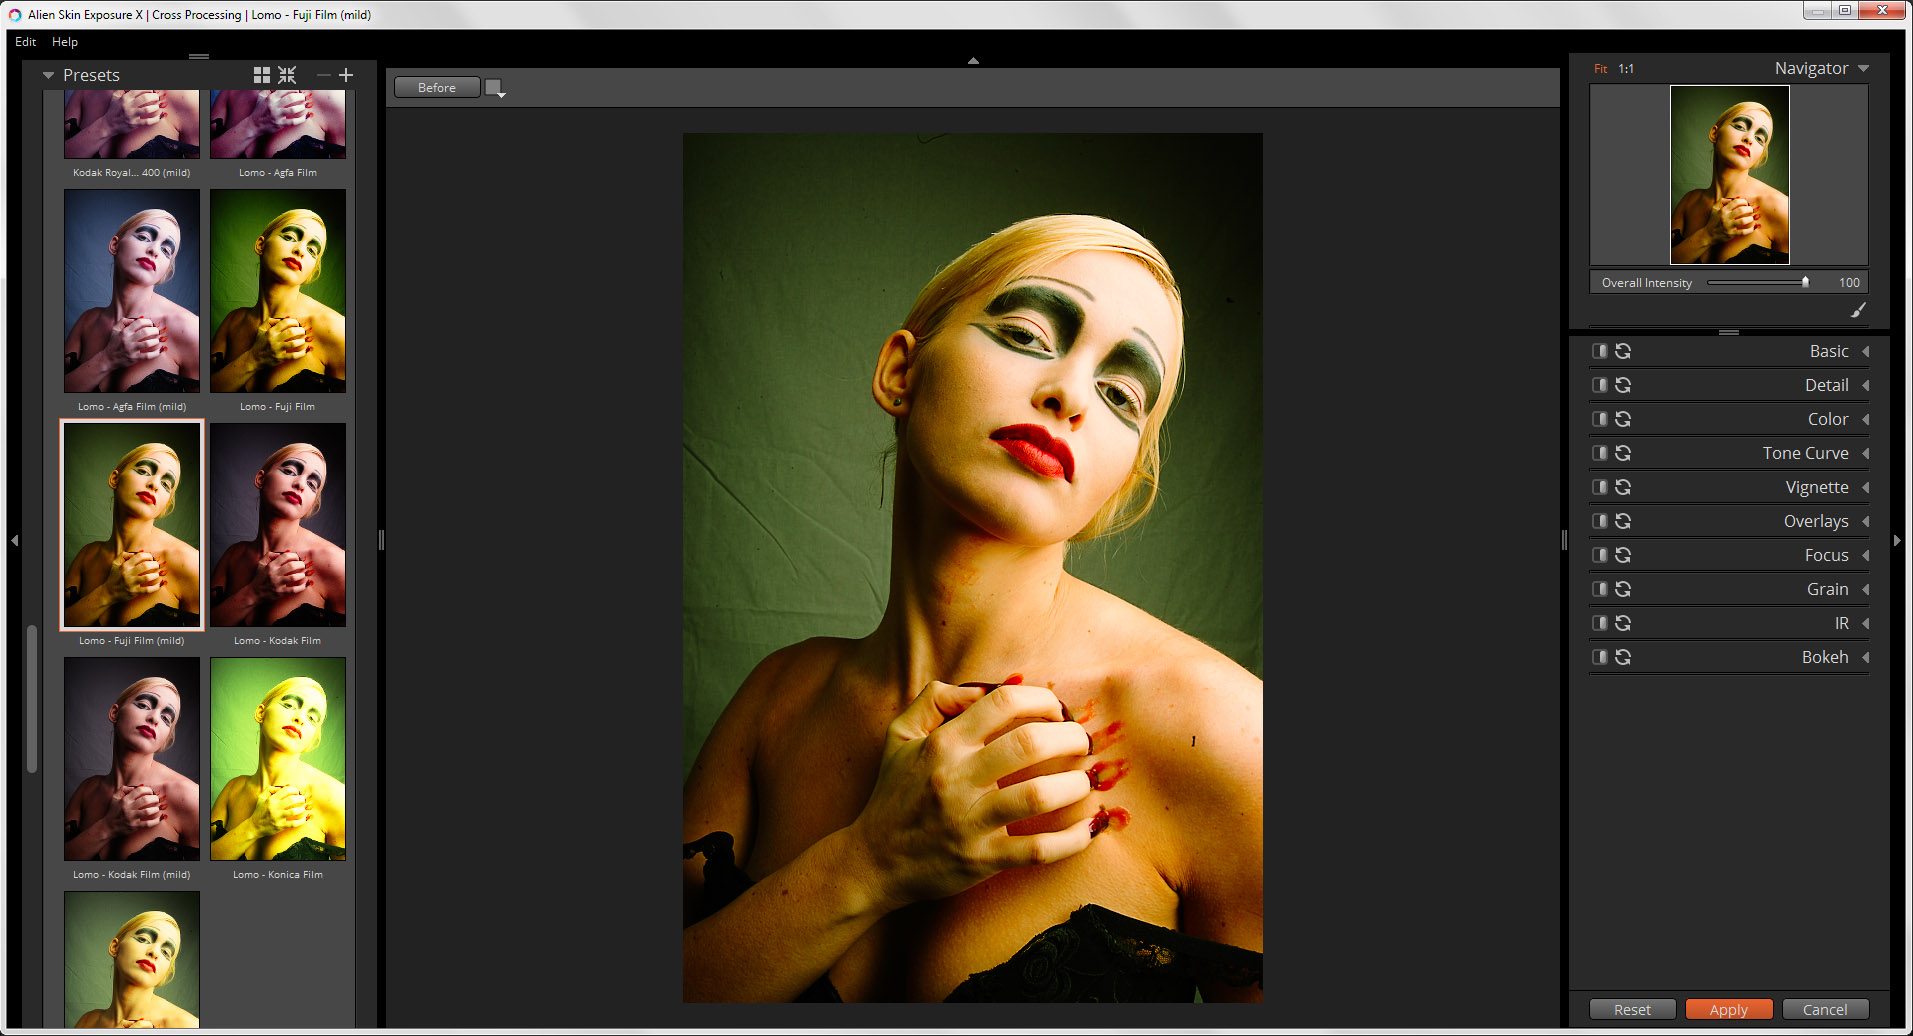Reset the Focus panel settings
This screenshot has height=1036, width=1913.
[x=1623, y=555]
